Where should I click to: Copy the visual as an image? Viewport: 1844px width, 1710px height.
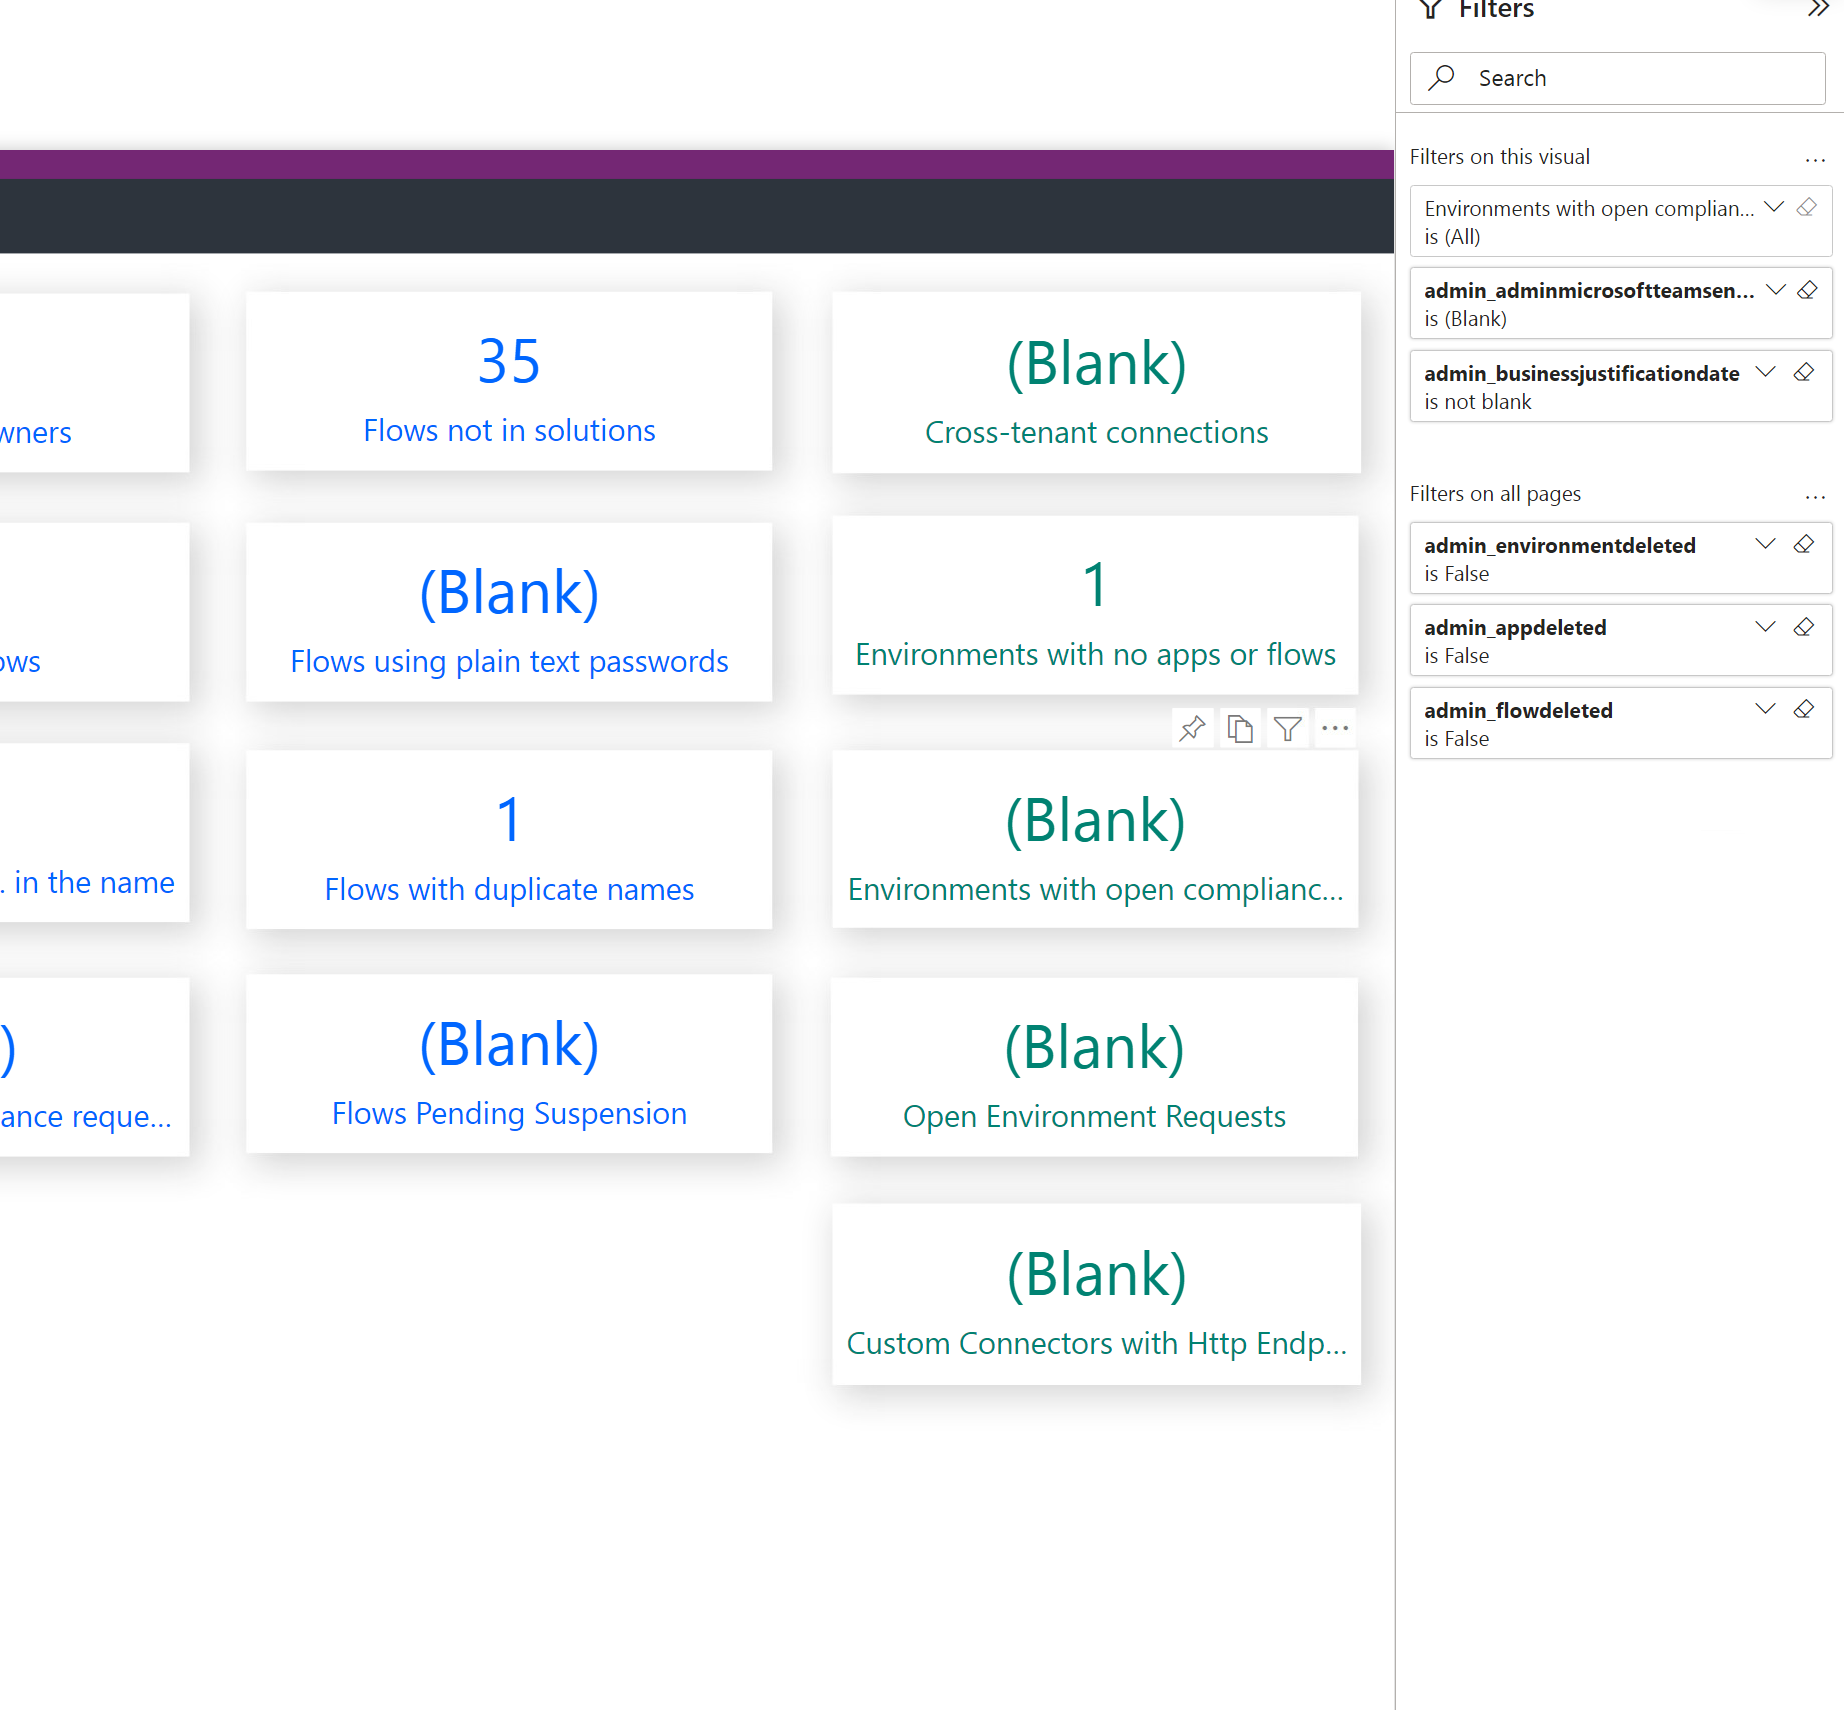coord(1239,728)
